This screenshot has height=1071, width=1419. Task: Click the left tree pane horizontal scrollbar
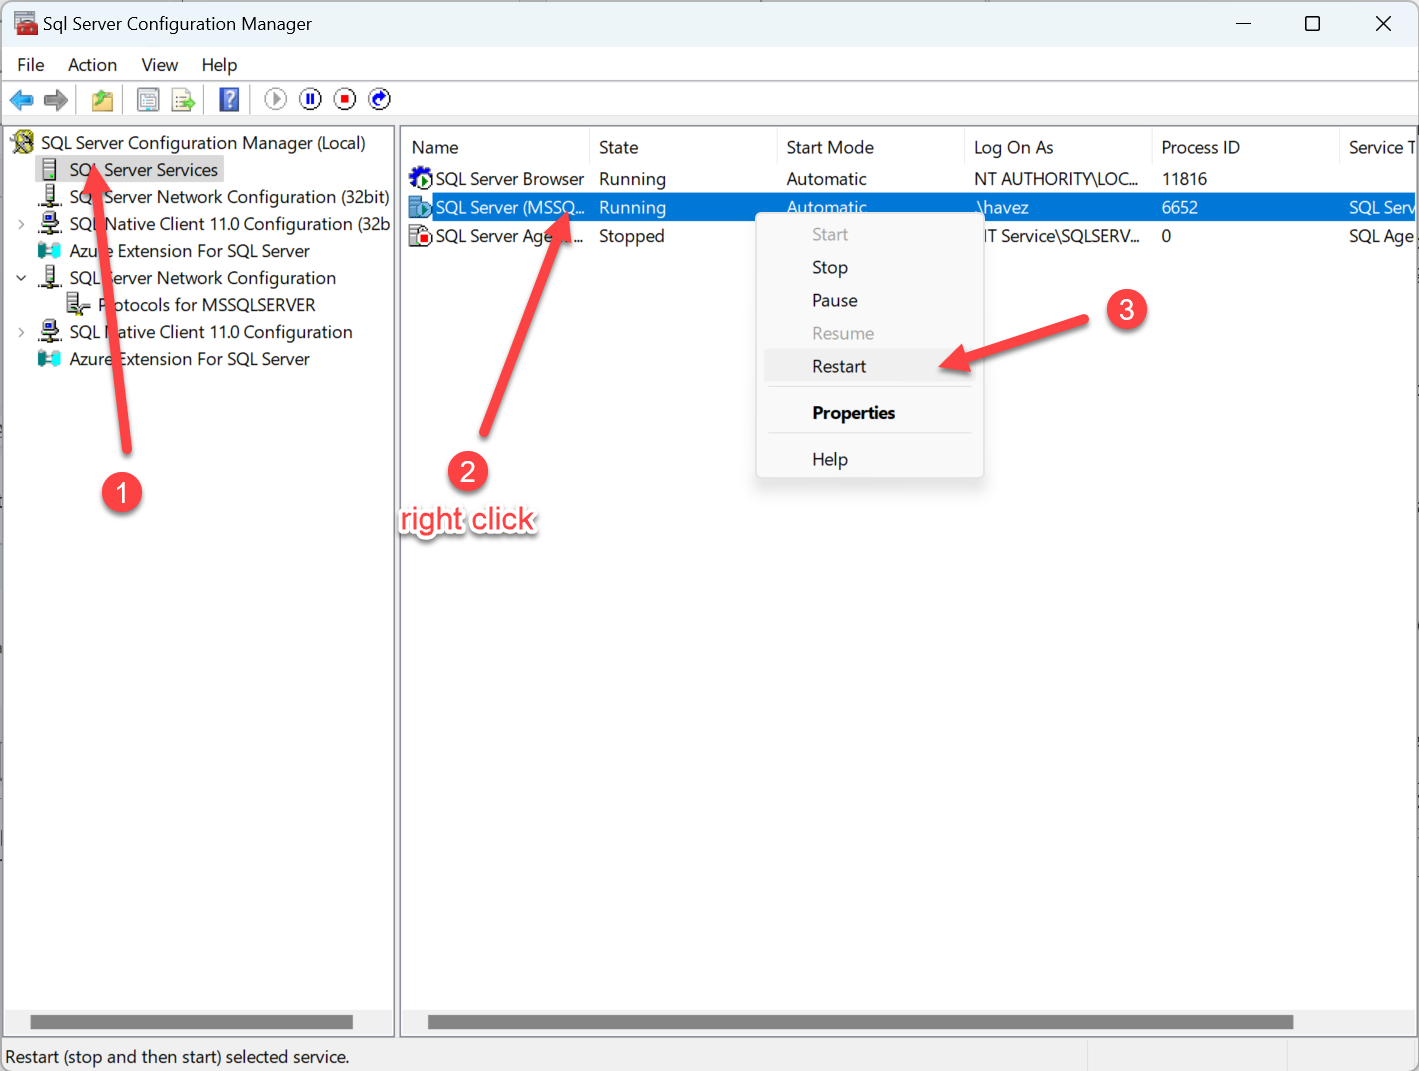click(x=191, y=1022)
